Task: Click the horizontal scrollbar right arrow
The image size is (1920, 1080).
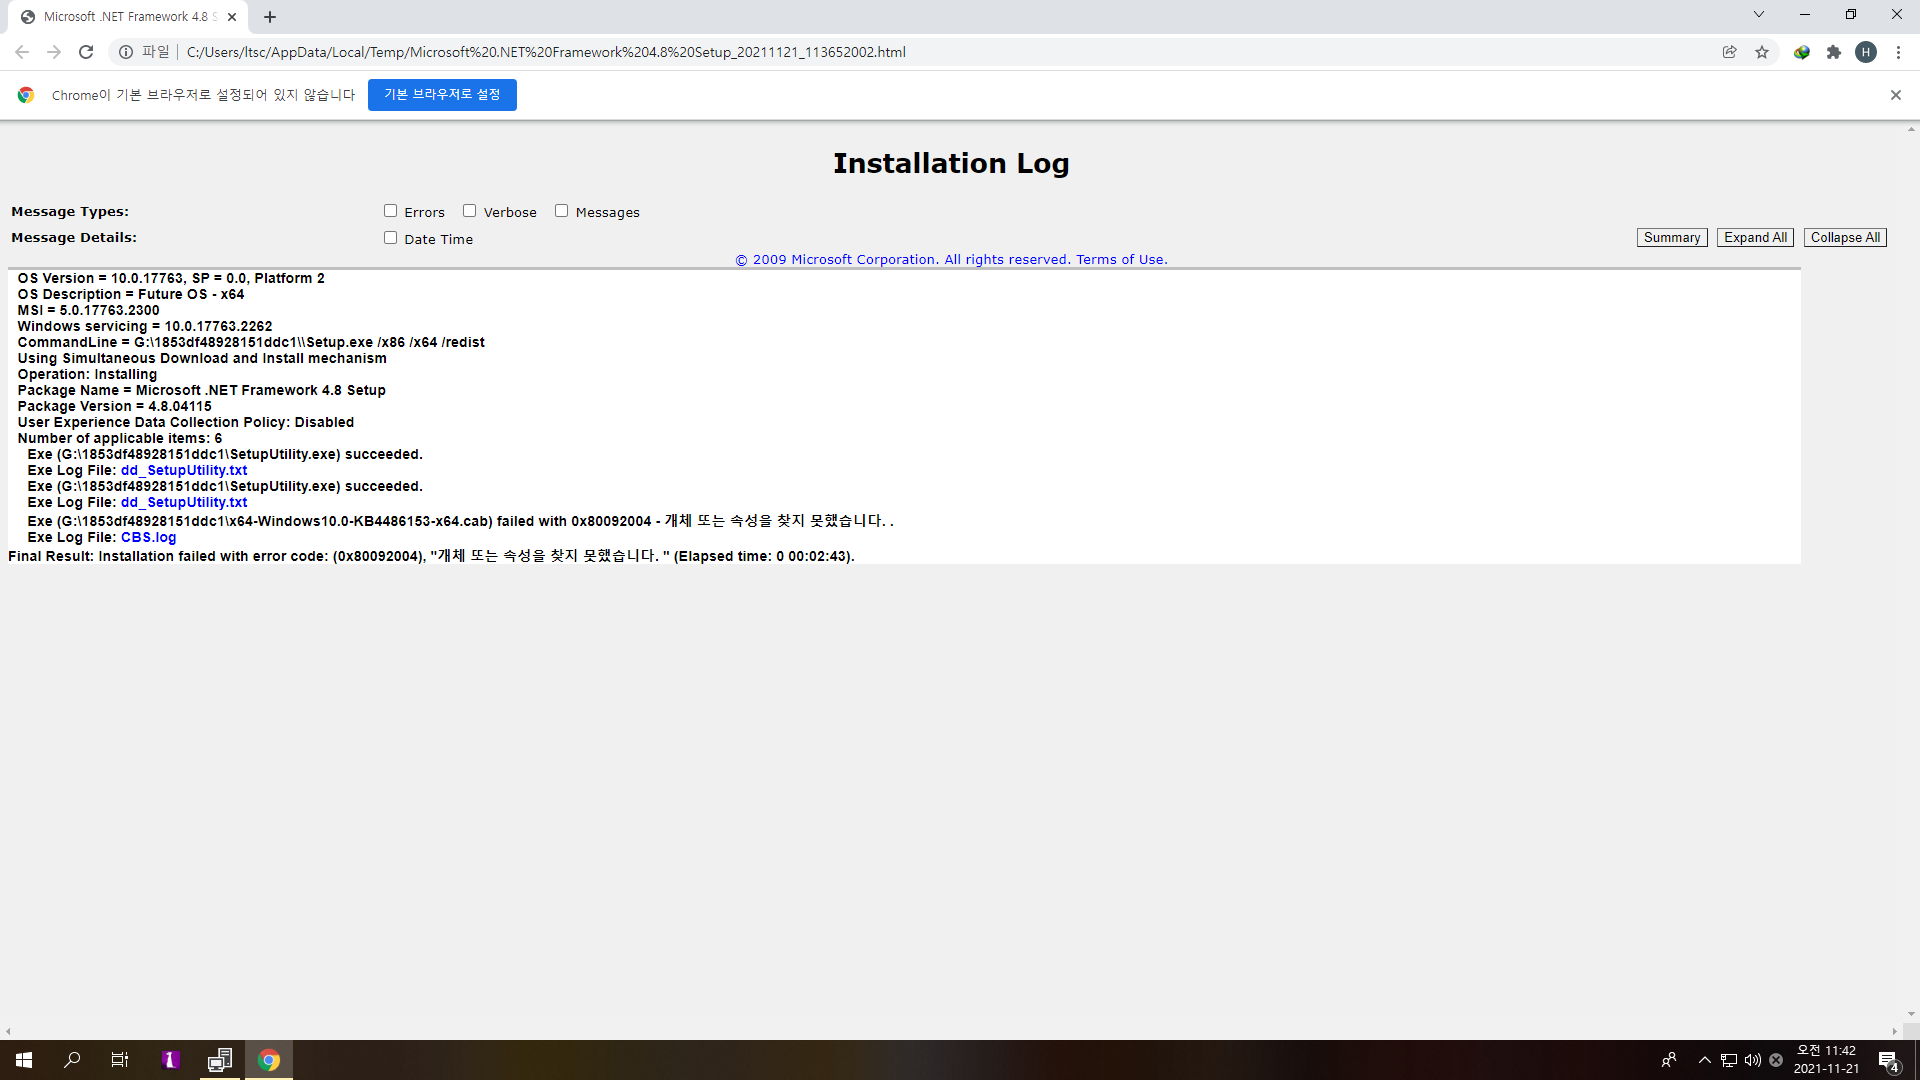Action: click(1895, 1031)
